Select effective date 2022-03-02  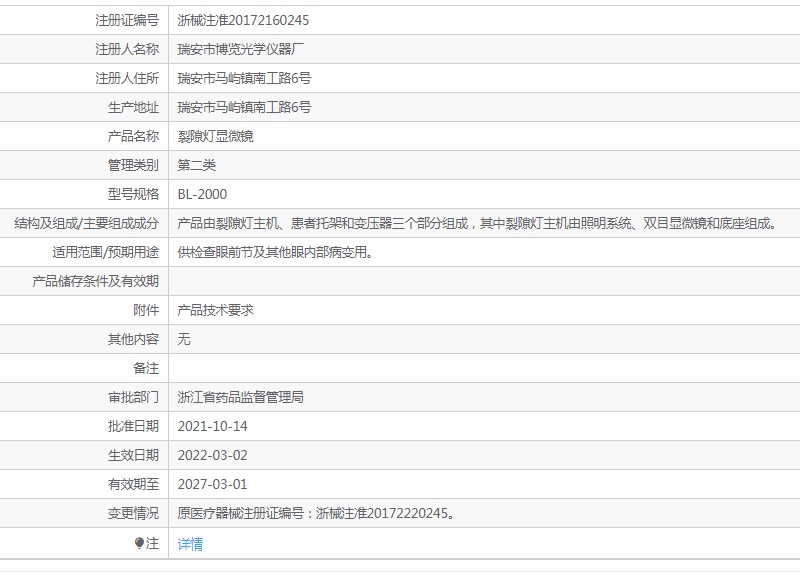pos(212,455)
